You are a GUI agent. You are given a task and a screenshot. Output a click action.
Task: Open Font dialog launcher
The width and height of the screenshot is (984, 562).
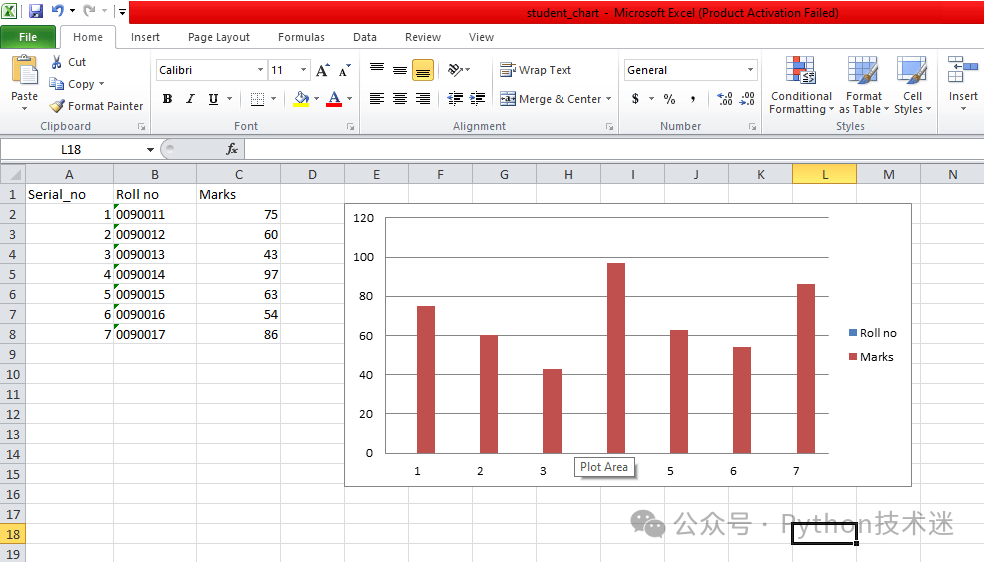click(x=350, y=127)
